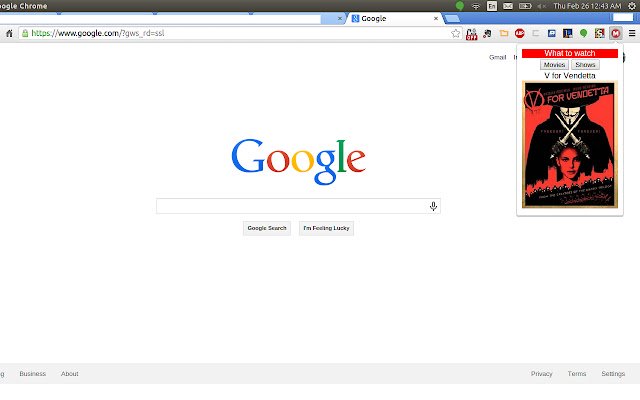Open the Gmail link

[498, 58]
